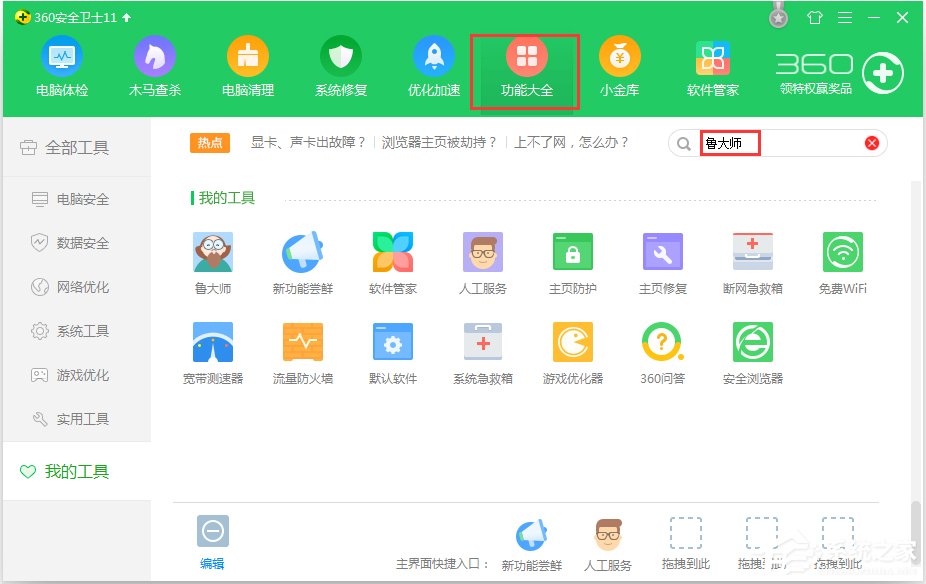Click the 编辑 edit button
This screenshot has width=926, height=584.
[212, 540]
